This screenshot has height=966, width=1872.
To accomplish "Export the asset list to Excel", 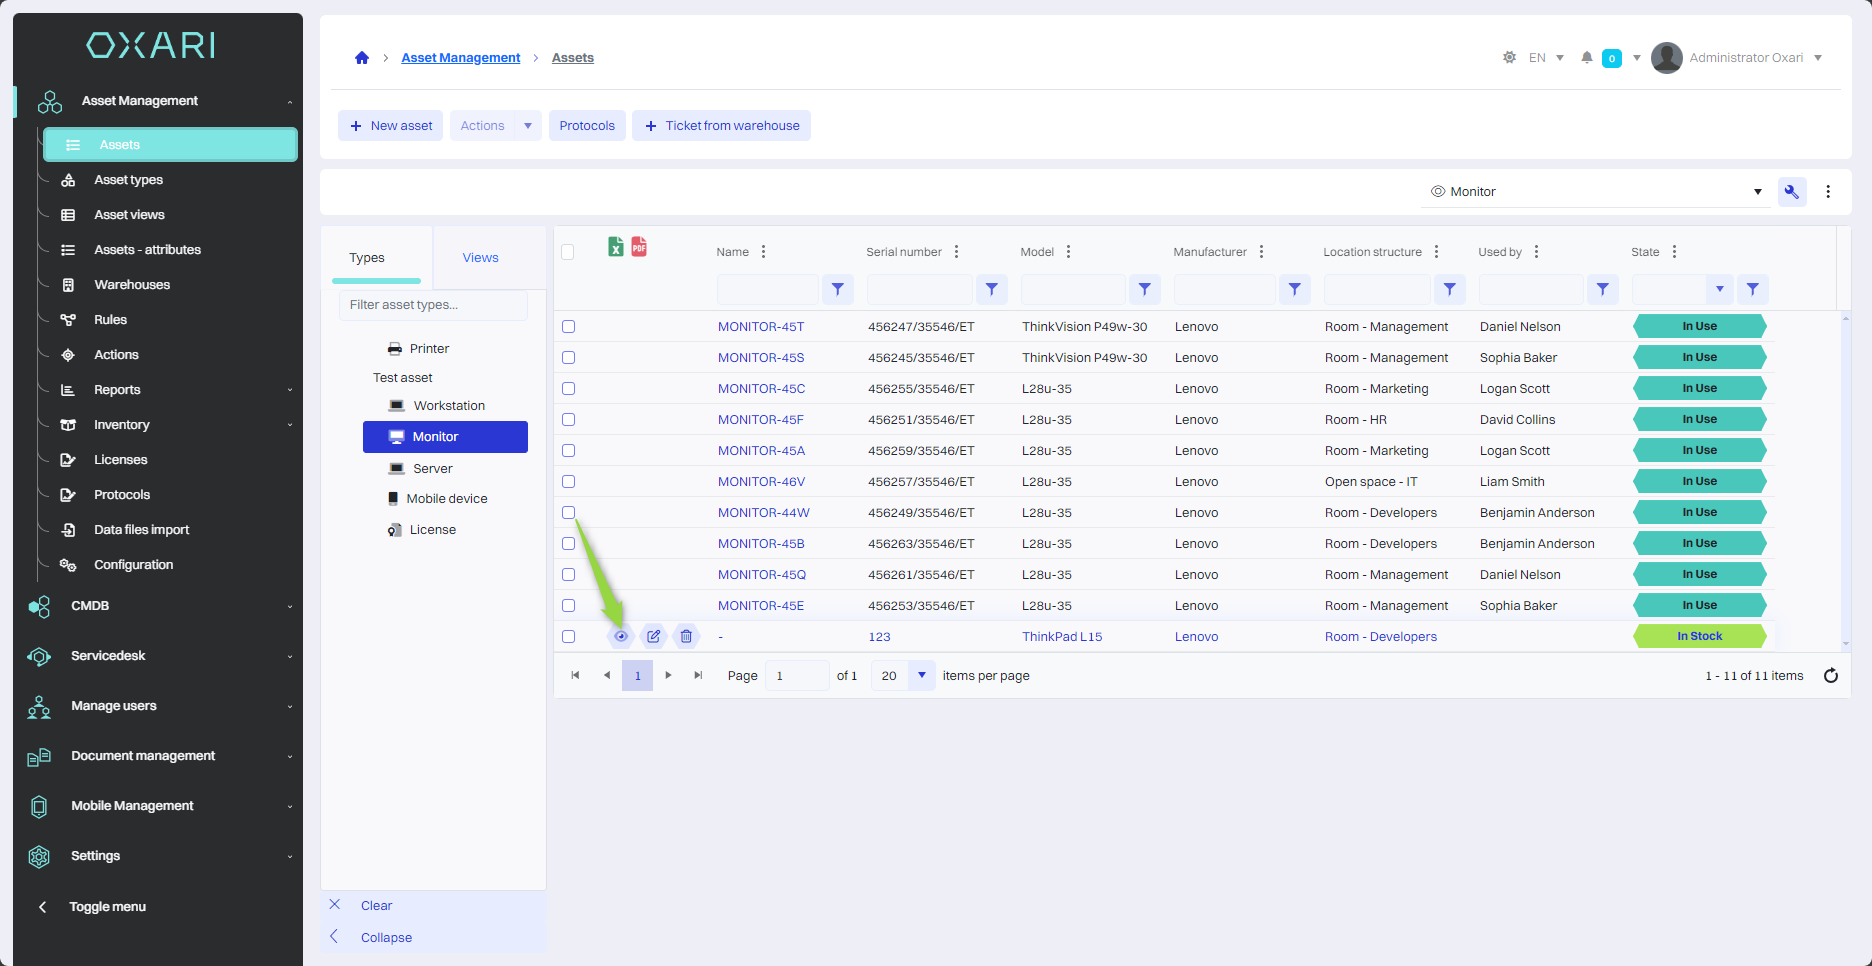I will (x=616, y=247).
